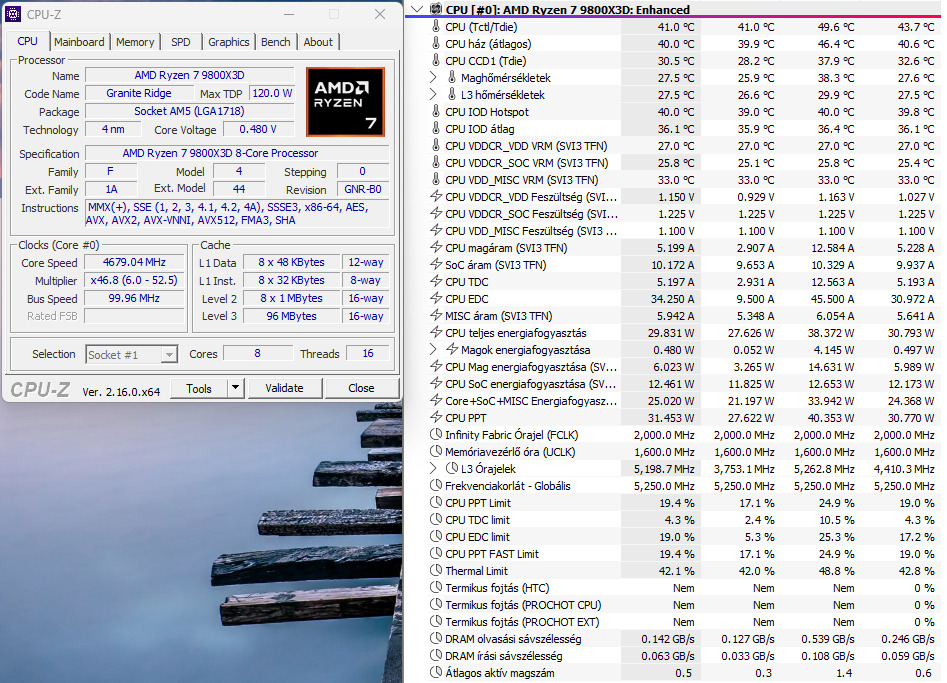
Task: Select the CPU TDC limit sensor row
Action: pyautogui.click(x=674, y=519)
